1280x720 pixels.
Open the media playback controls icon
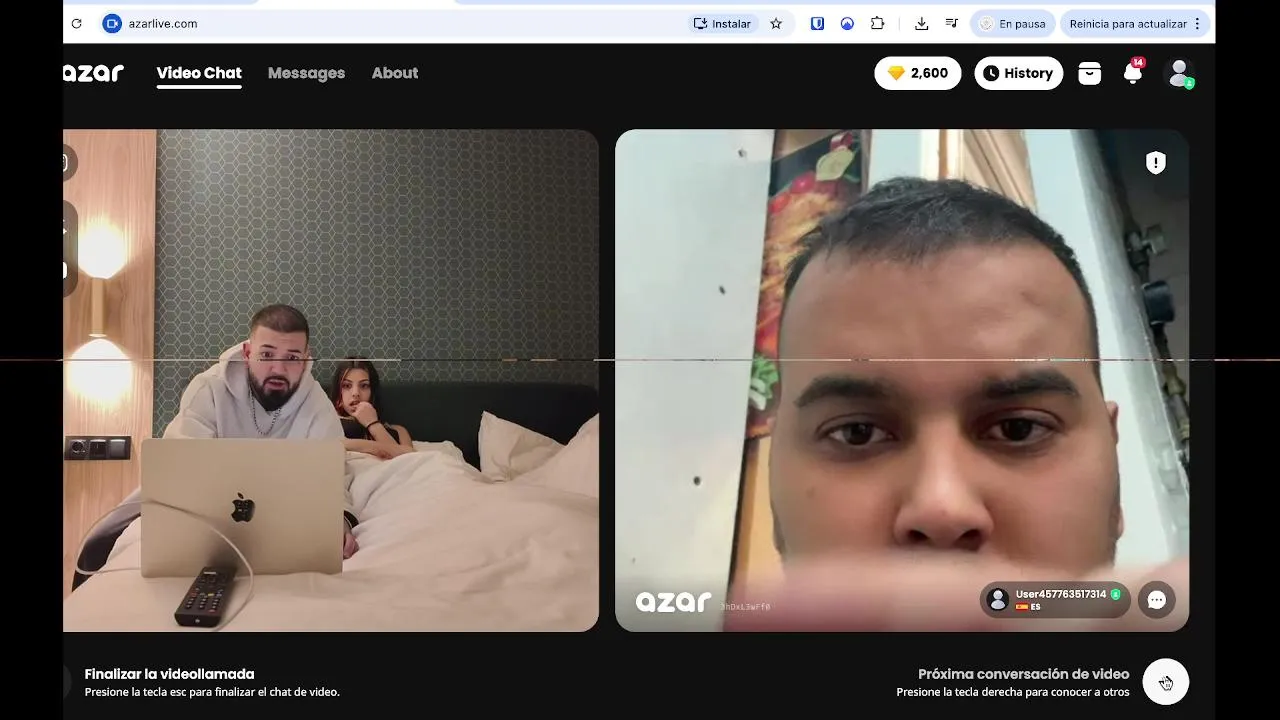pos(951,23)
